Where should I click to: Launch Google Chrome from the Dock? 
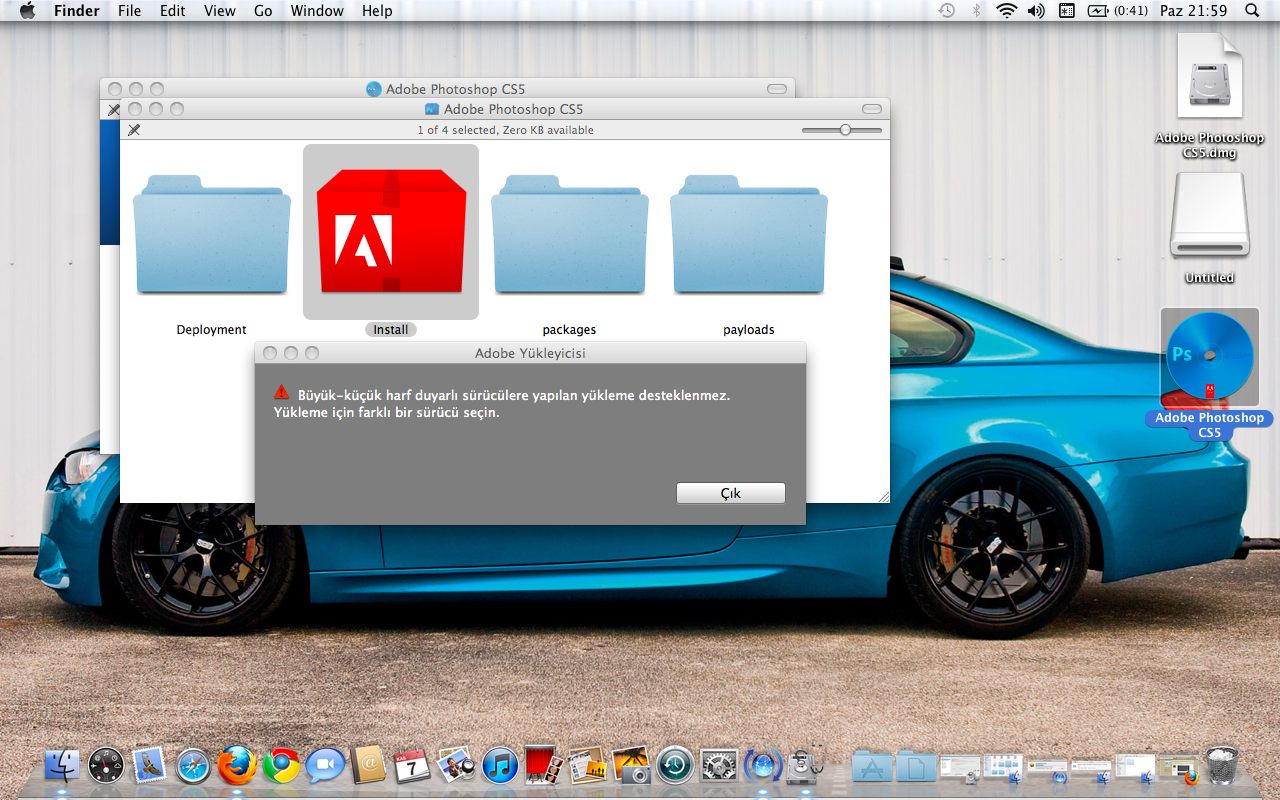[x=281, y=766]
